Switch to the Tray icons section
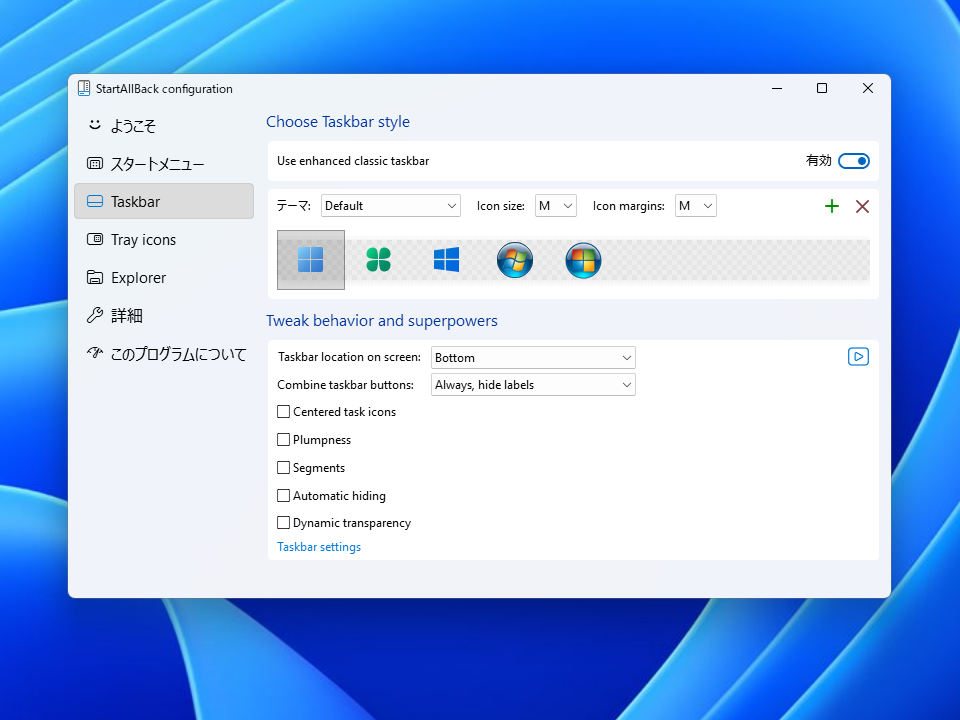The image size is (960, 720). click(x=164, y=239)
